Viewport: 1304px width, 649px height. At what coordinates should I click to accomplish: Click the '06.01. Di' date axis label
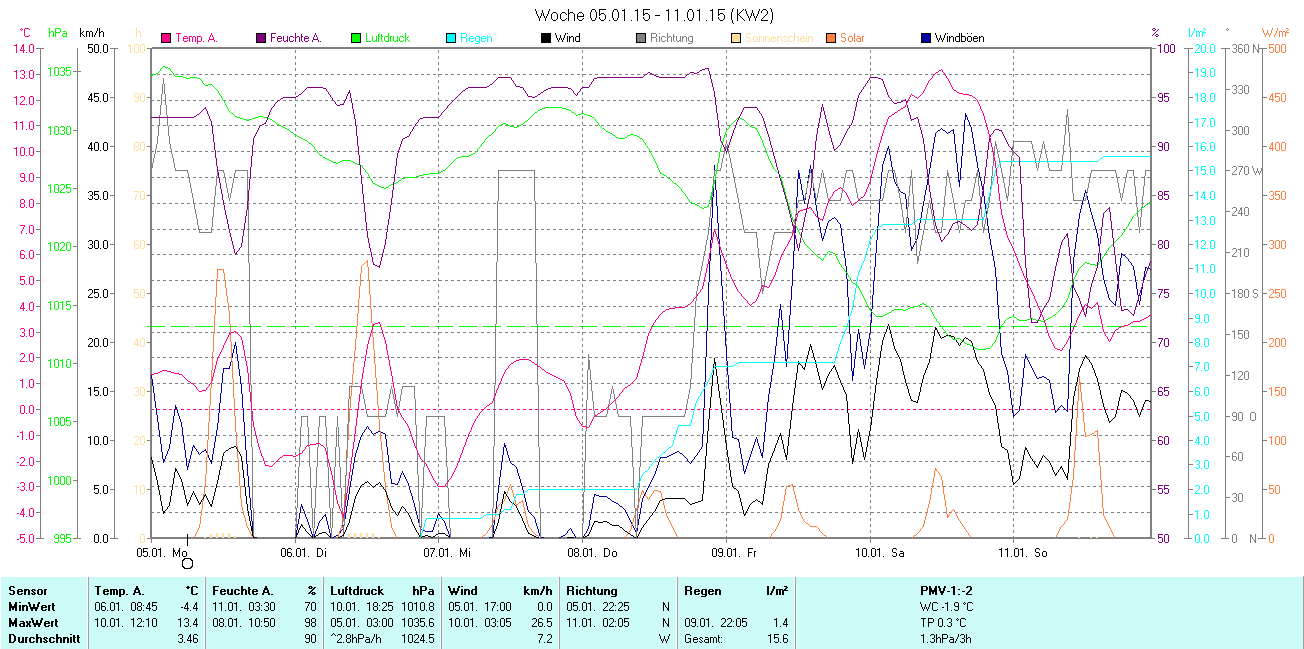tap(305, 551)
